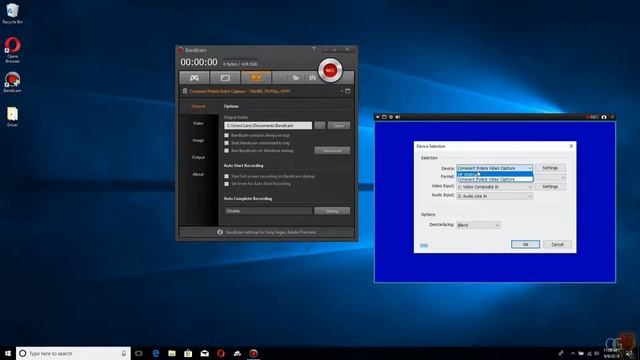Screen dimensions: 640x360
Task: Select the Driver item on desktop
Action: 12,117
